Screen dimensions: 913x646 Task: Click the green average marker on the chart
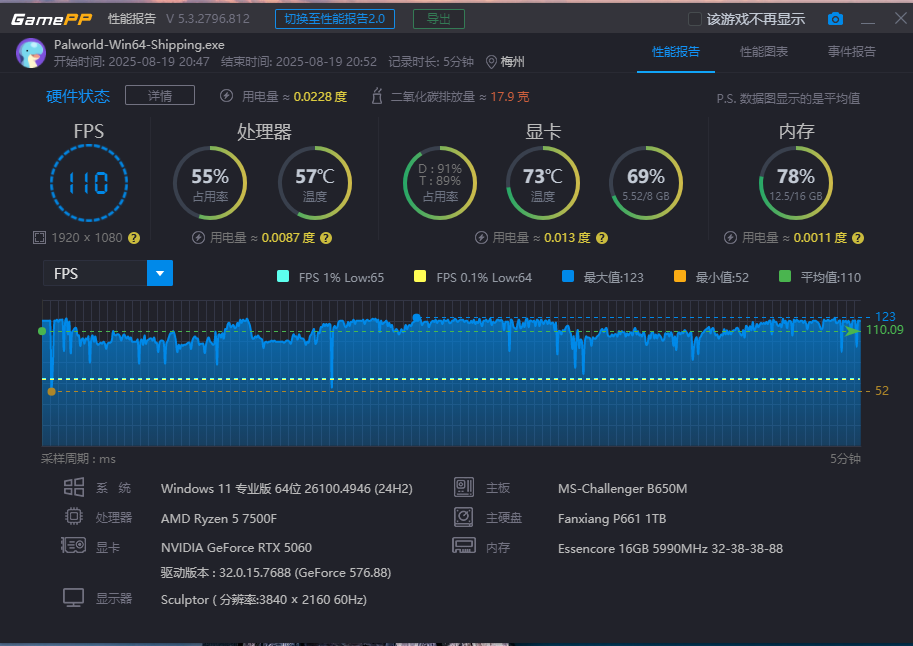point(42,331)
